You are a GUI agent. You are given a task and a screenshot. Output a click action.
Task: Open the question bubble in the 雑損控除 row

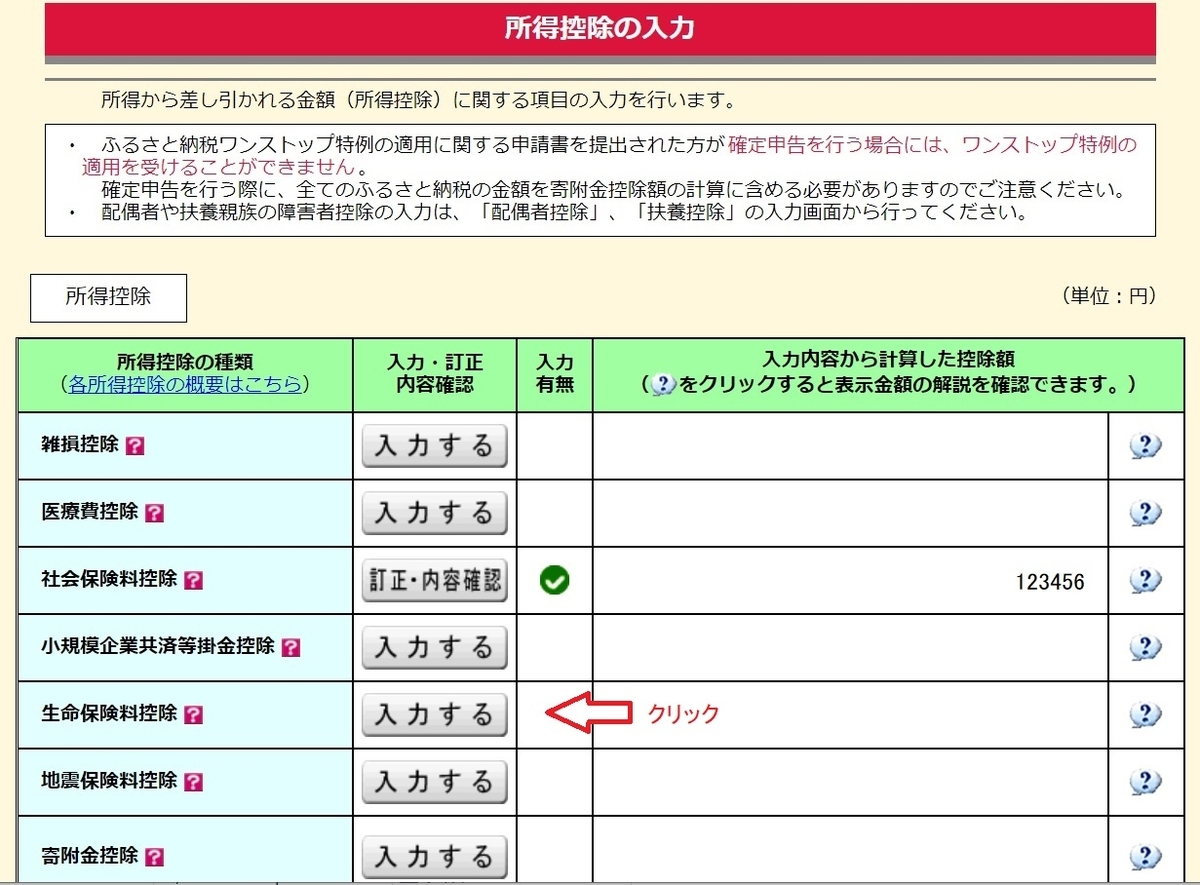[x=1146, y=447]
